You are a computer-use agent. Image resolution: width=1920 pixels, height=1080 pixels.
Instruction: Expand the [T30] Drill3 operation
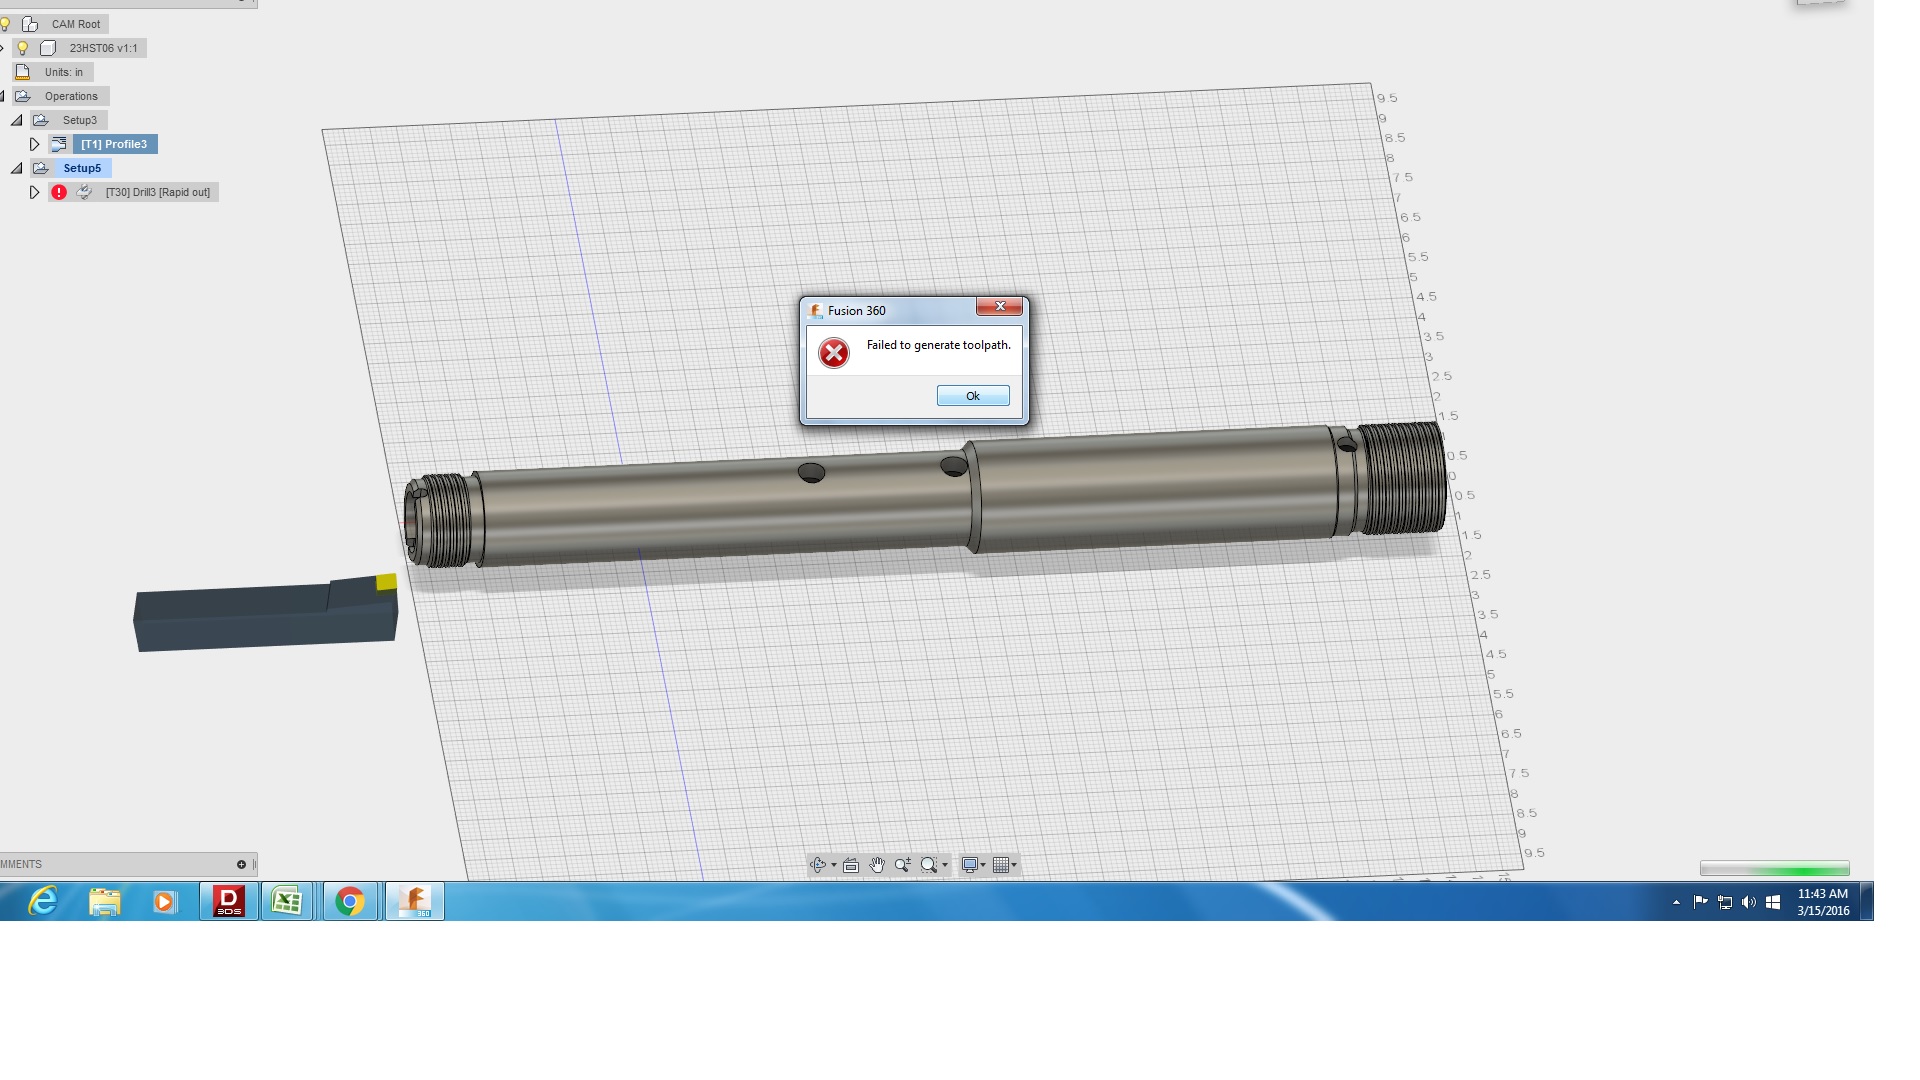click(x=34, y=192)
